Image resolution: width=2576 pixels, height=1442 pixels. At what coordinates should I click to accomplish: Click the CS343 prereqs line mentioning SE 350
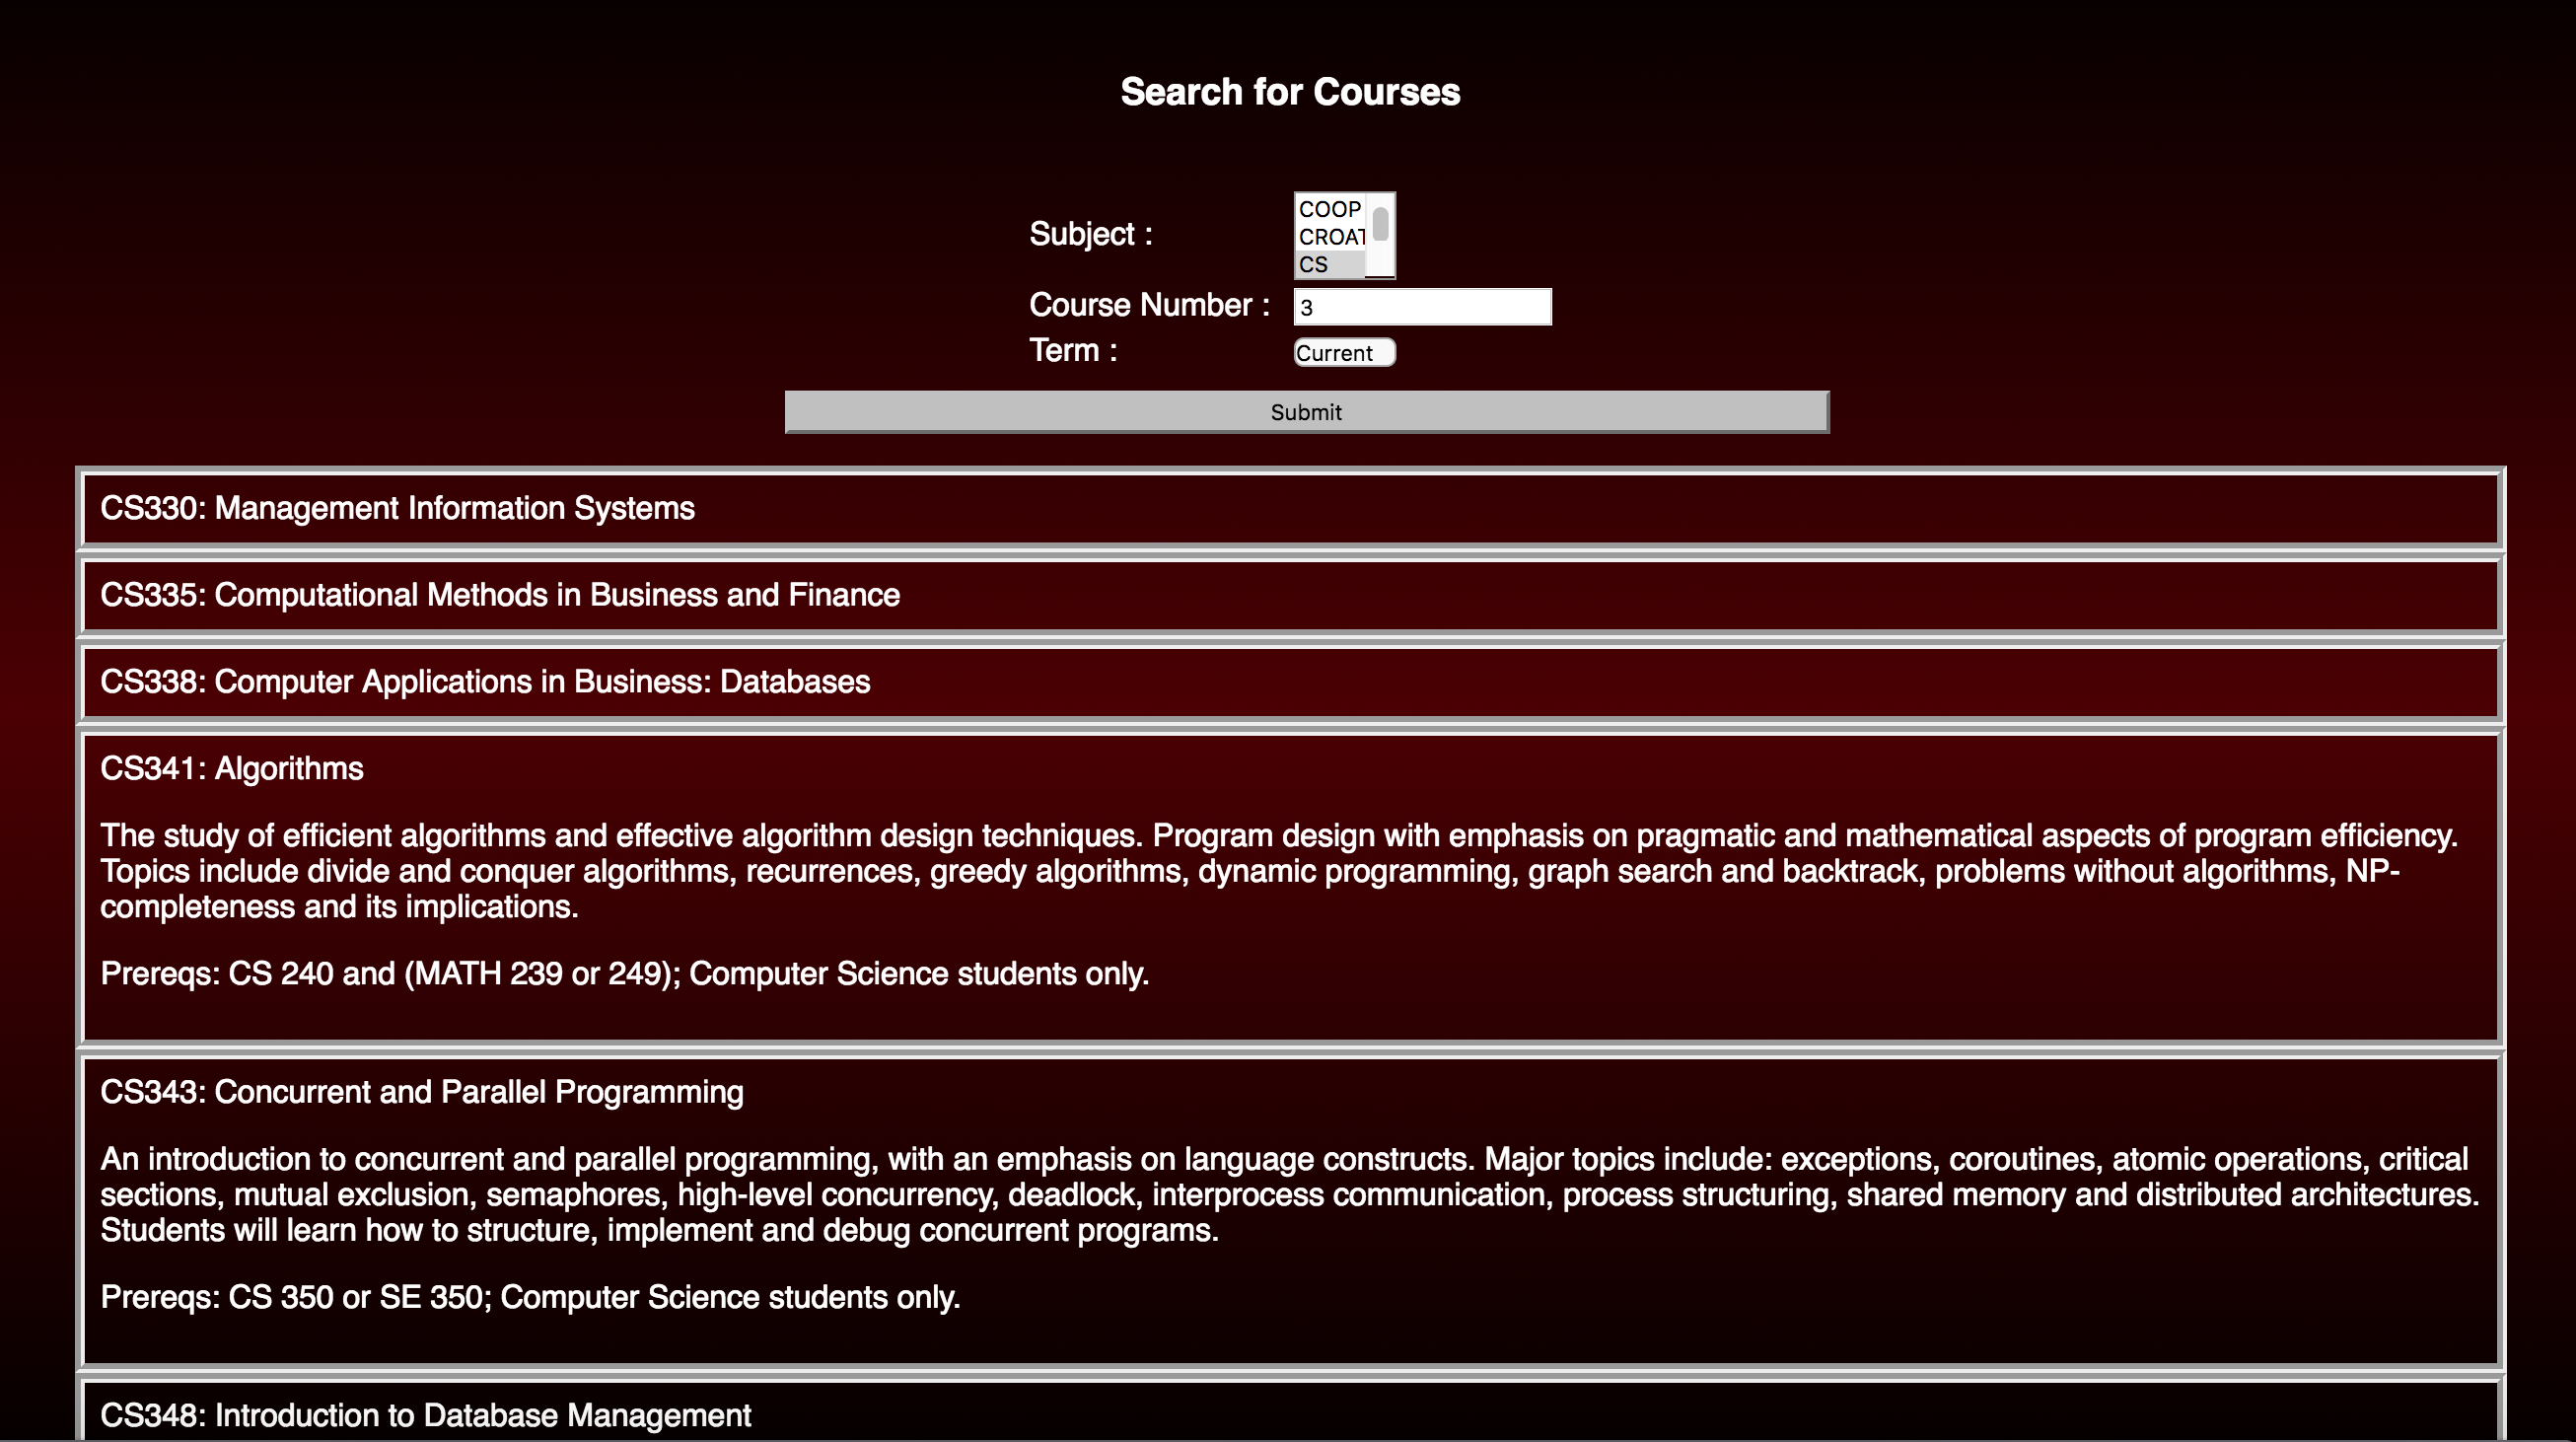click(x=530, y=1297)
